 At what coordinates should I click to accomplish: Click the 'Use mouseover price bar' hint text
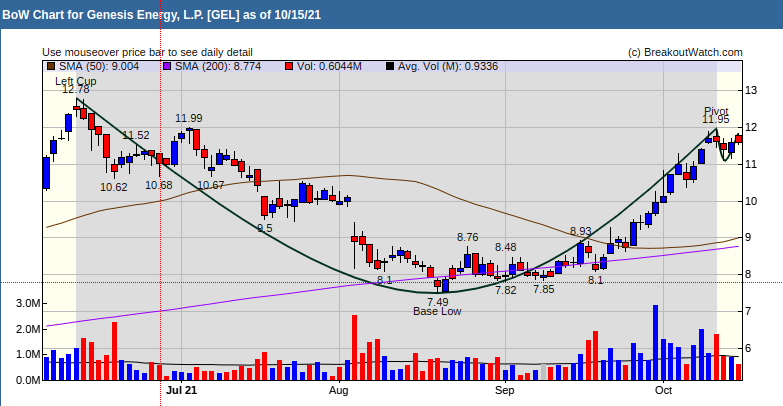[x=147, y=52]
